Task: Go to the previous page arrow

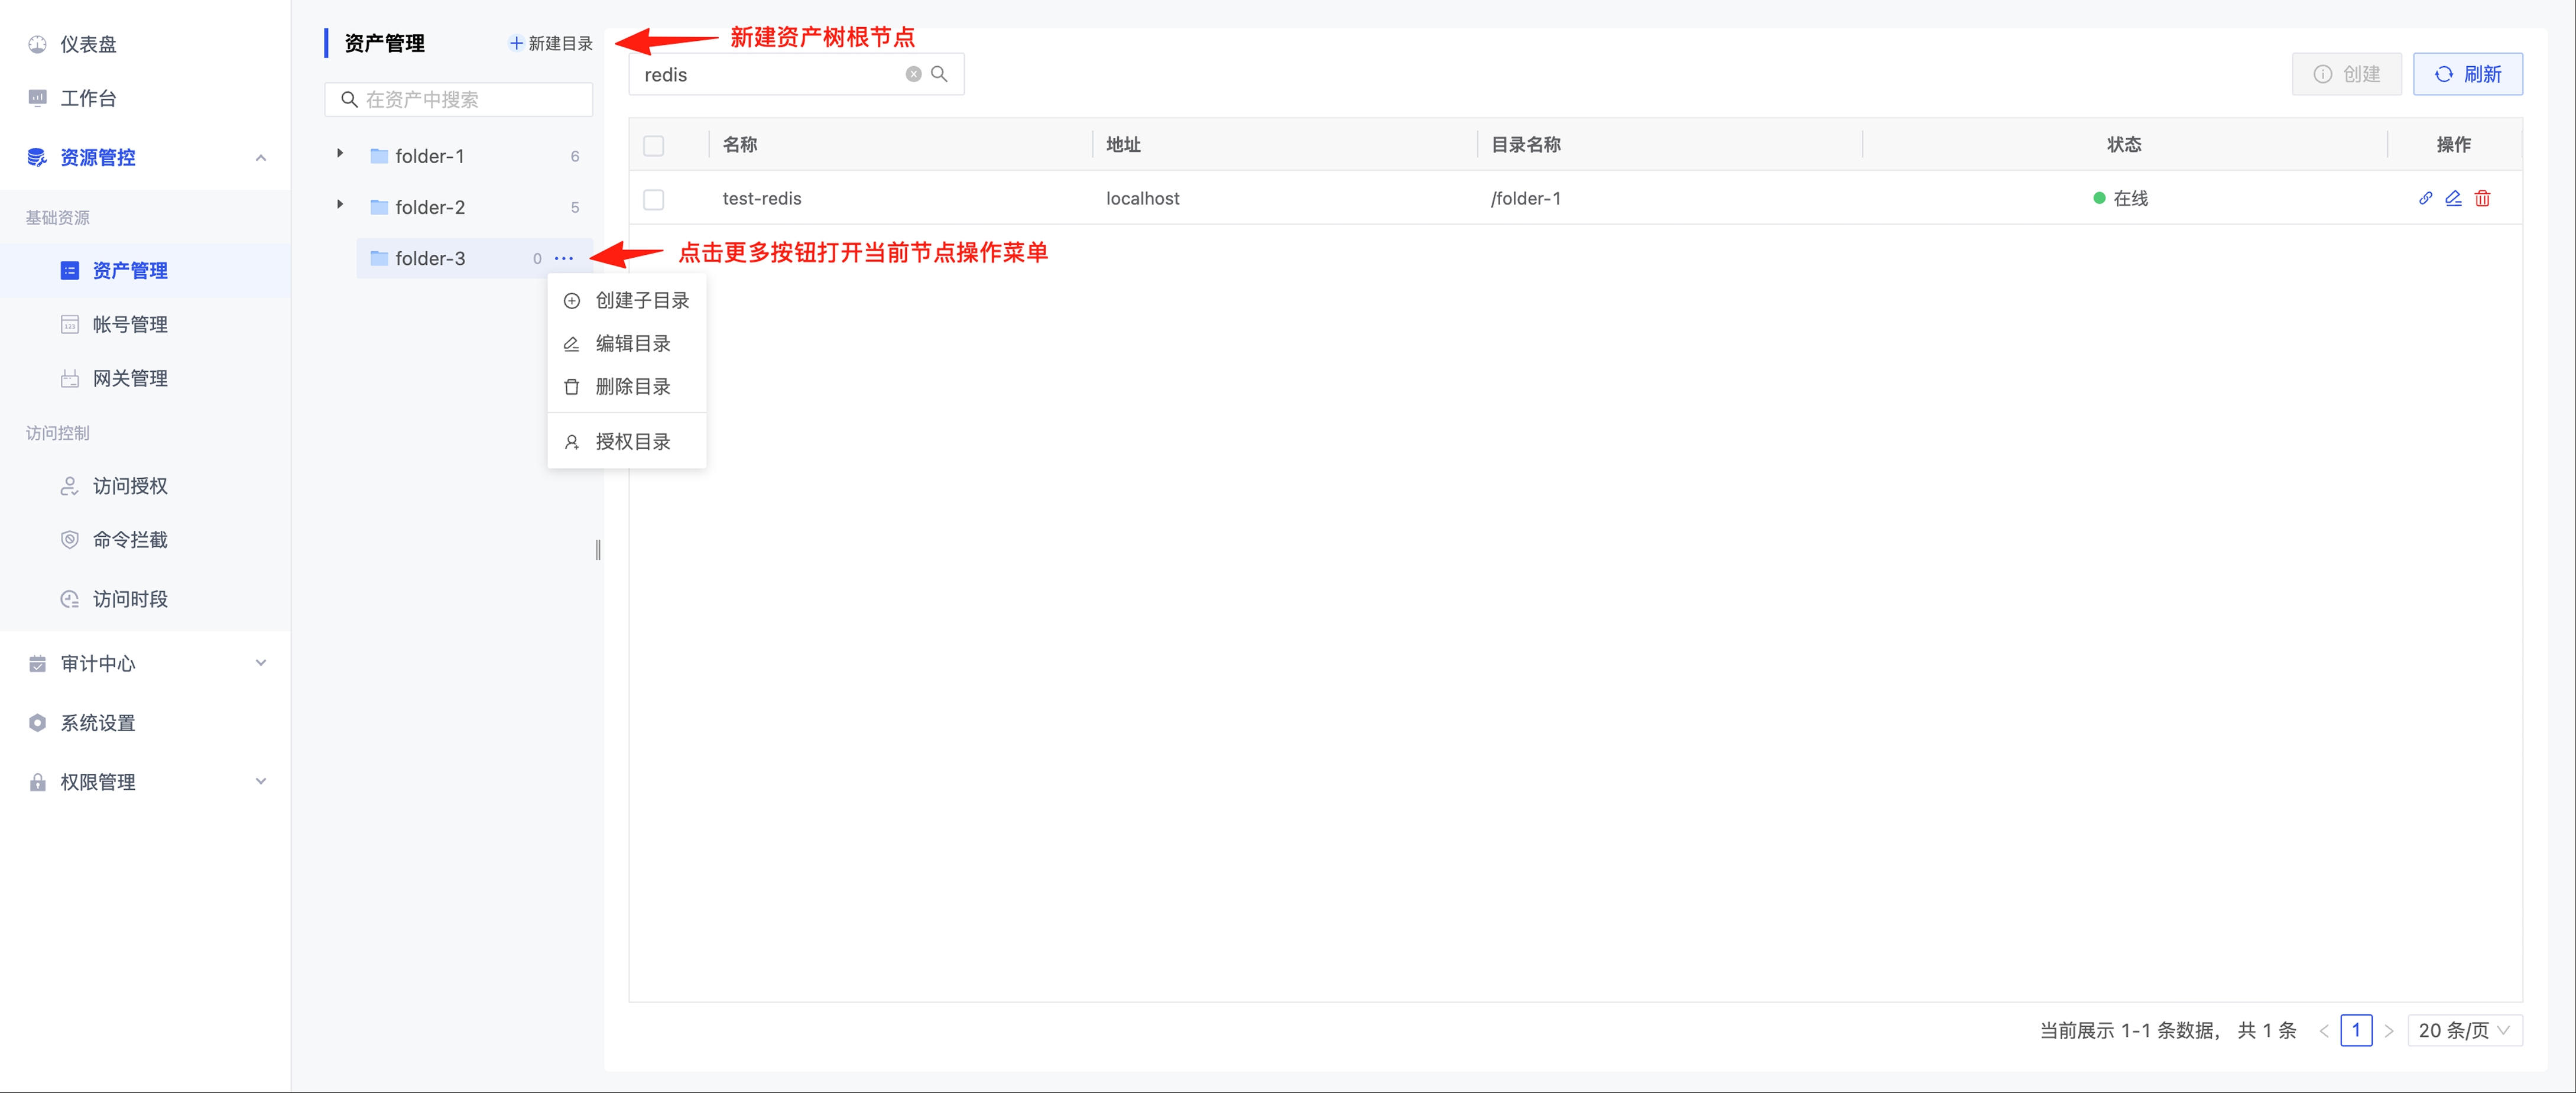Action: coord(2324,1031)
